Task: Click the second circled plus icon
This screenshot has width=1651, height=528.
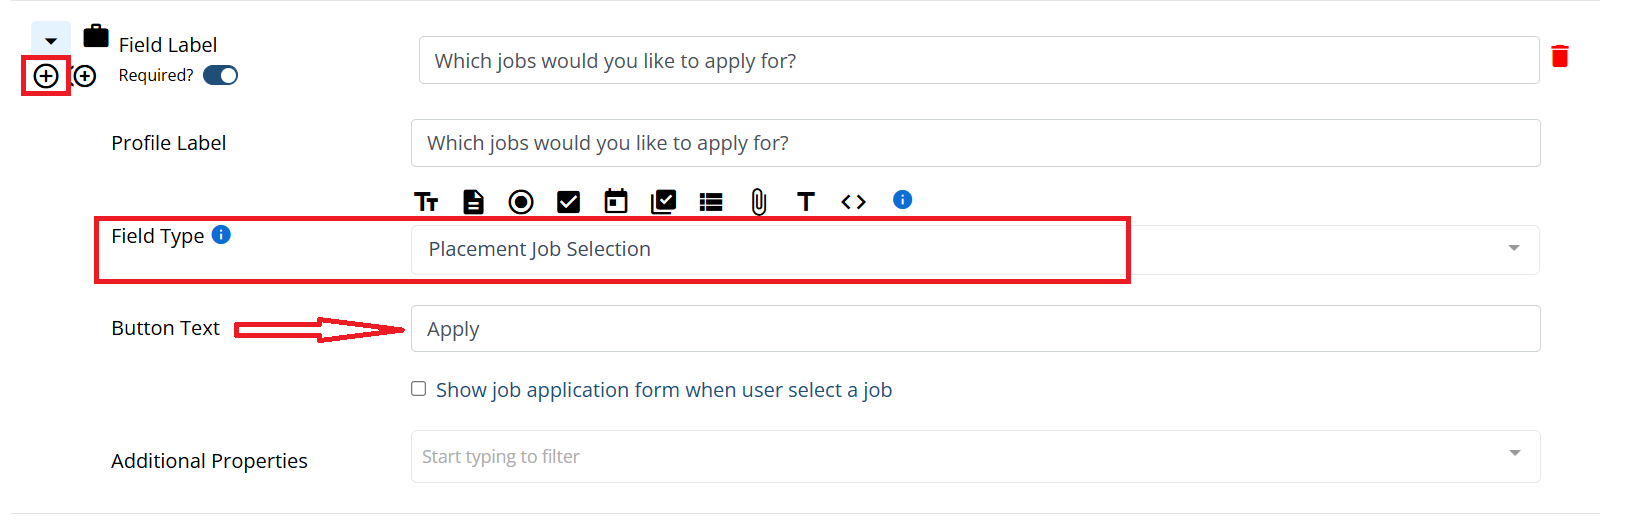Action: coord(85,76)
